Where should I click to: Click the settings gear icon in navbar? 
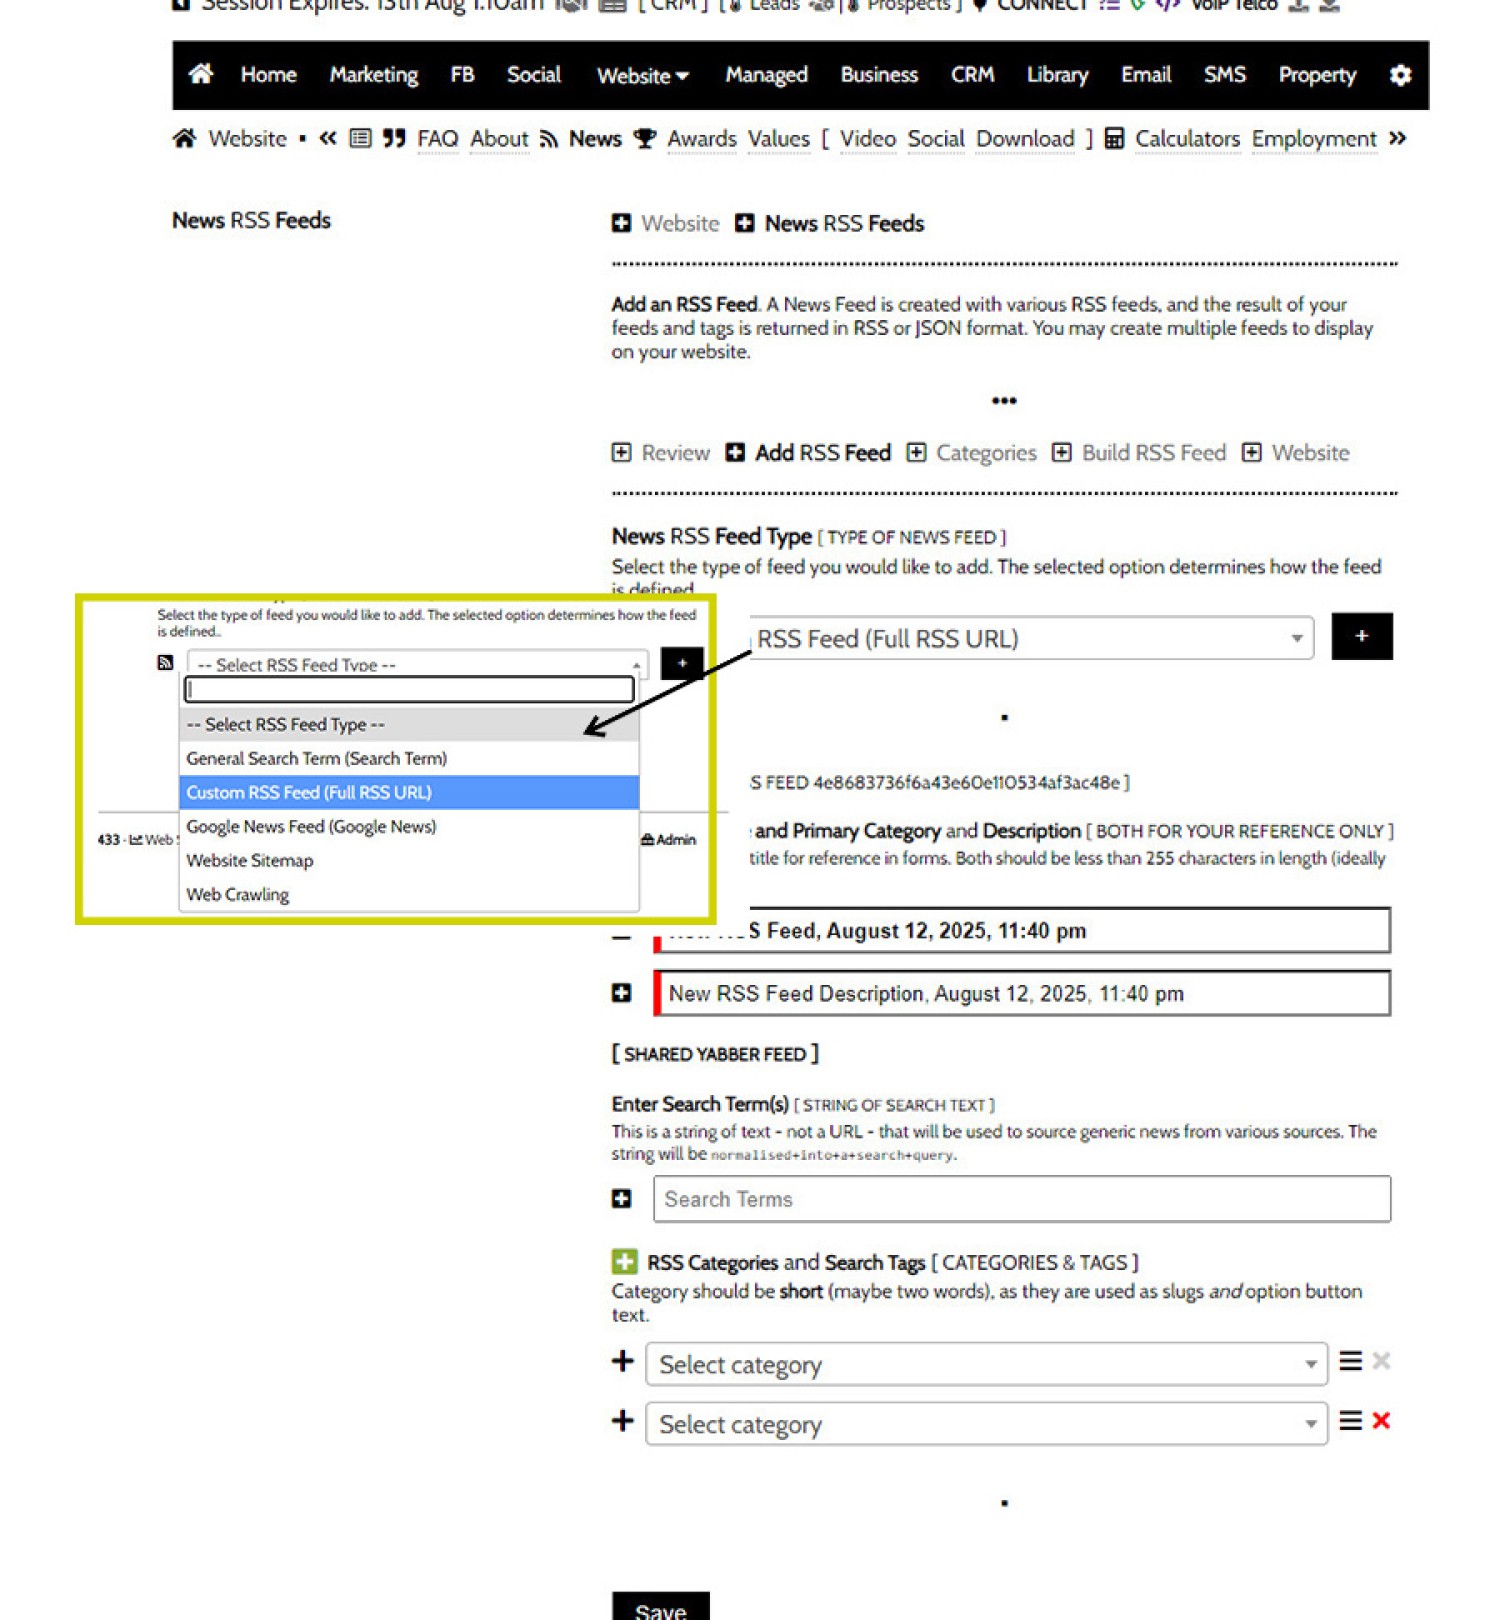[1400, 75]
